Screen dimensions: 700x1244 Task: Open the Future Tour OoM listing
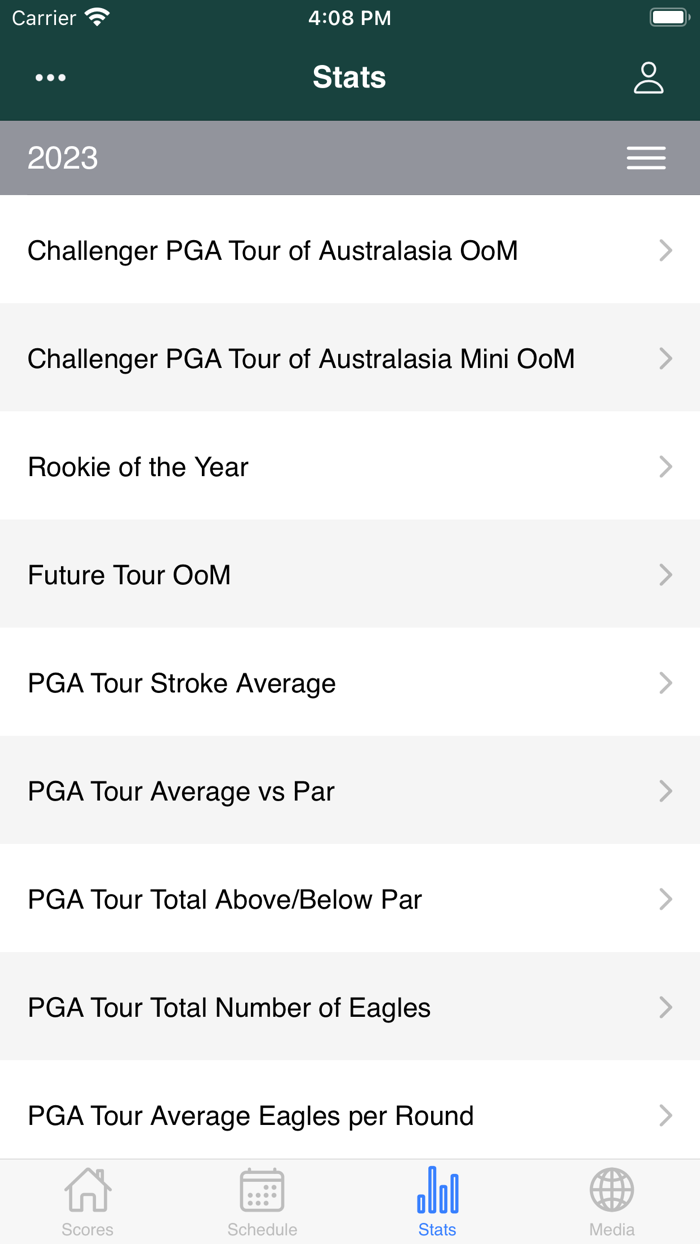click(350, 575)
